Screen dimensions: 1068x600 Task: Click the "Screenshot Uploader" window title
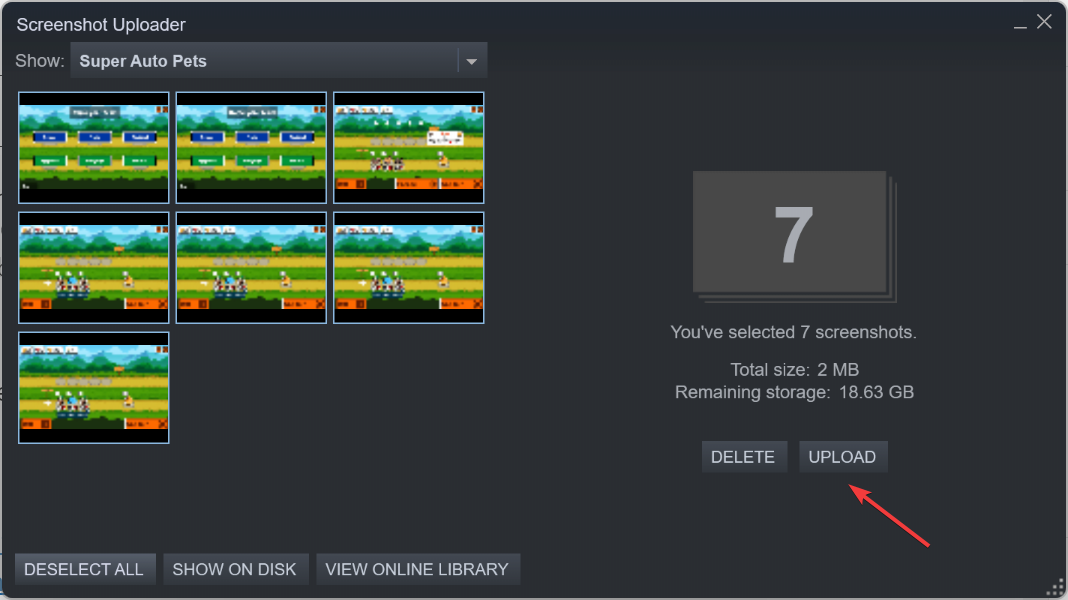(101, 25)
